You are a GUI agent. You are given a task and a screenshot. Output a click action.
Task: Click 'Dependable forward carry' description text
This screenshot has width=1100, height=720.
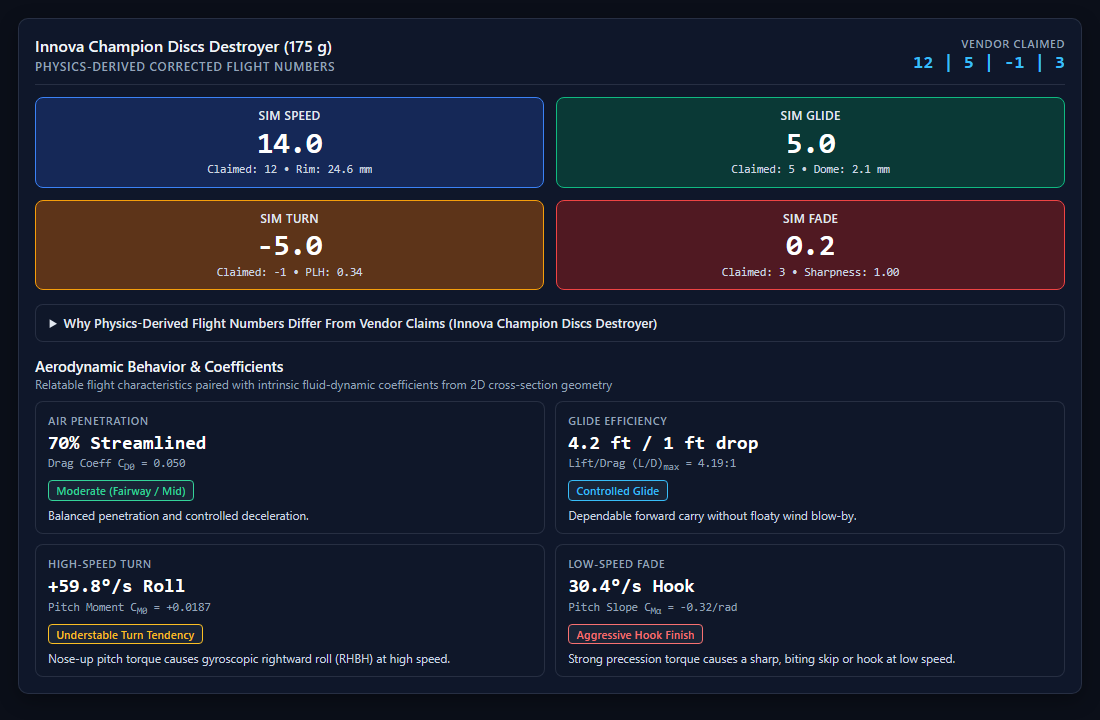click(712, 516)
